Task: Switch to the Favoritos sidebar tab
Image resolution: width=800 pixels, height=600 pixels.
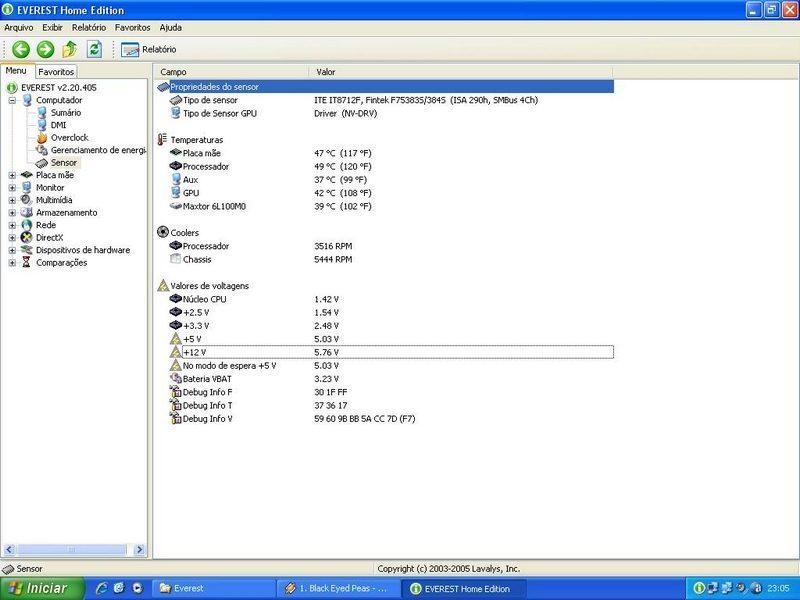Action: point(56,72)
